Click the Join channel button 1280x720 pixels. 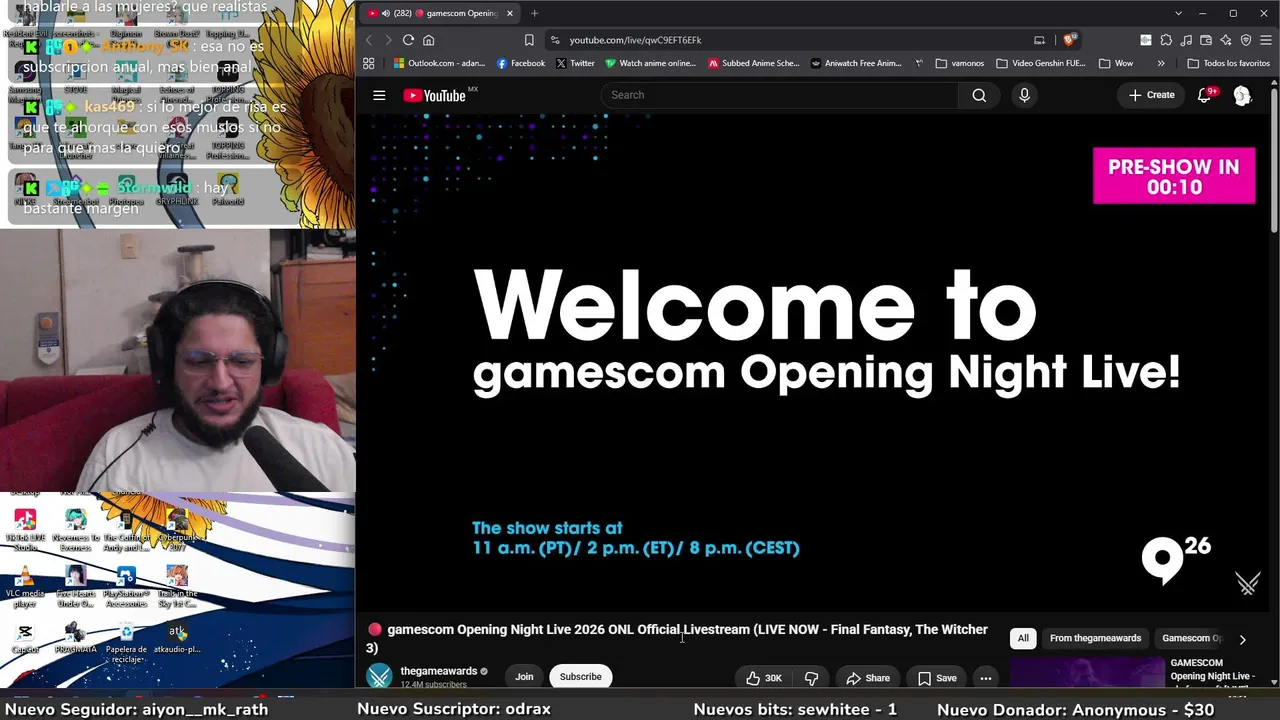[x=524, y=677]
